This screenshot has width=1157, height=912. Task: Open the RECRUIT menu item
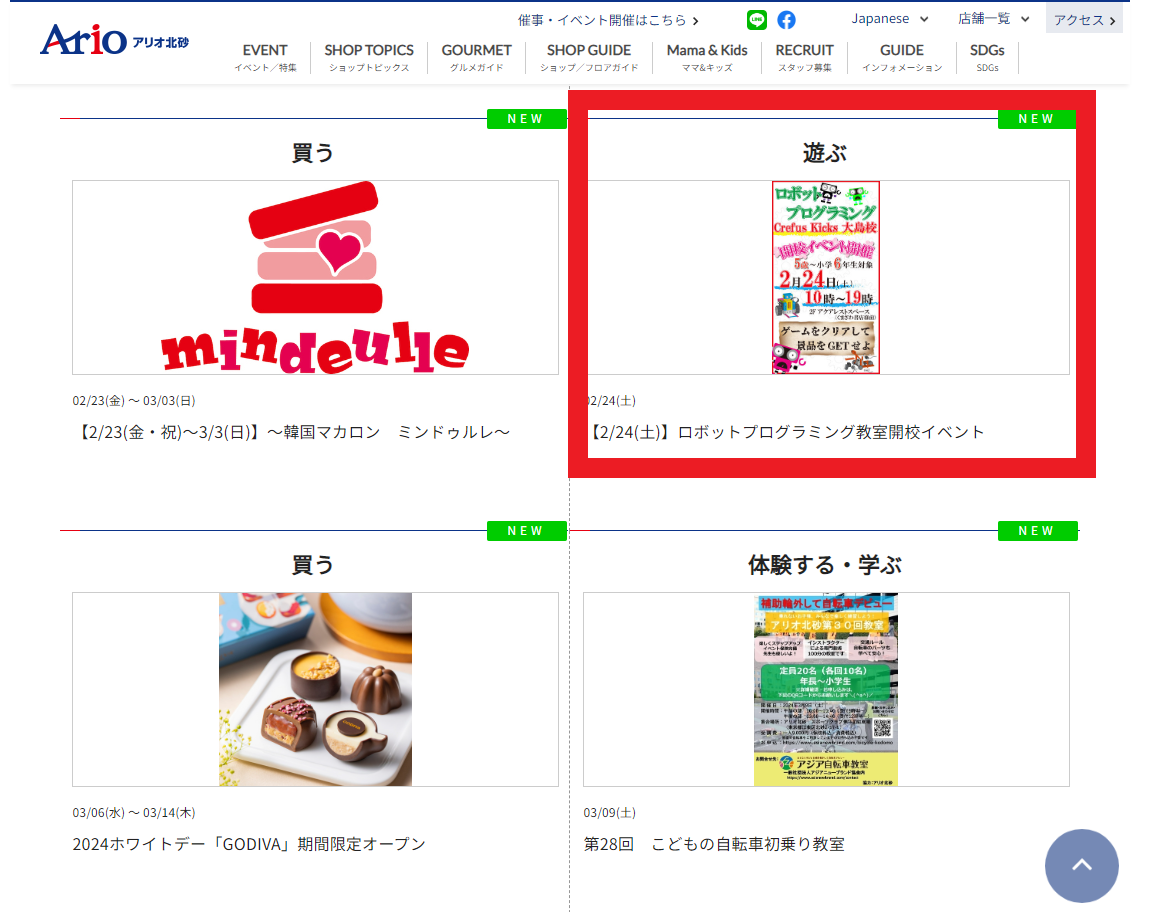[804, 58]
